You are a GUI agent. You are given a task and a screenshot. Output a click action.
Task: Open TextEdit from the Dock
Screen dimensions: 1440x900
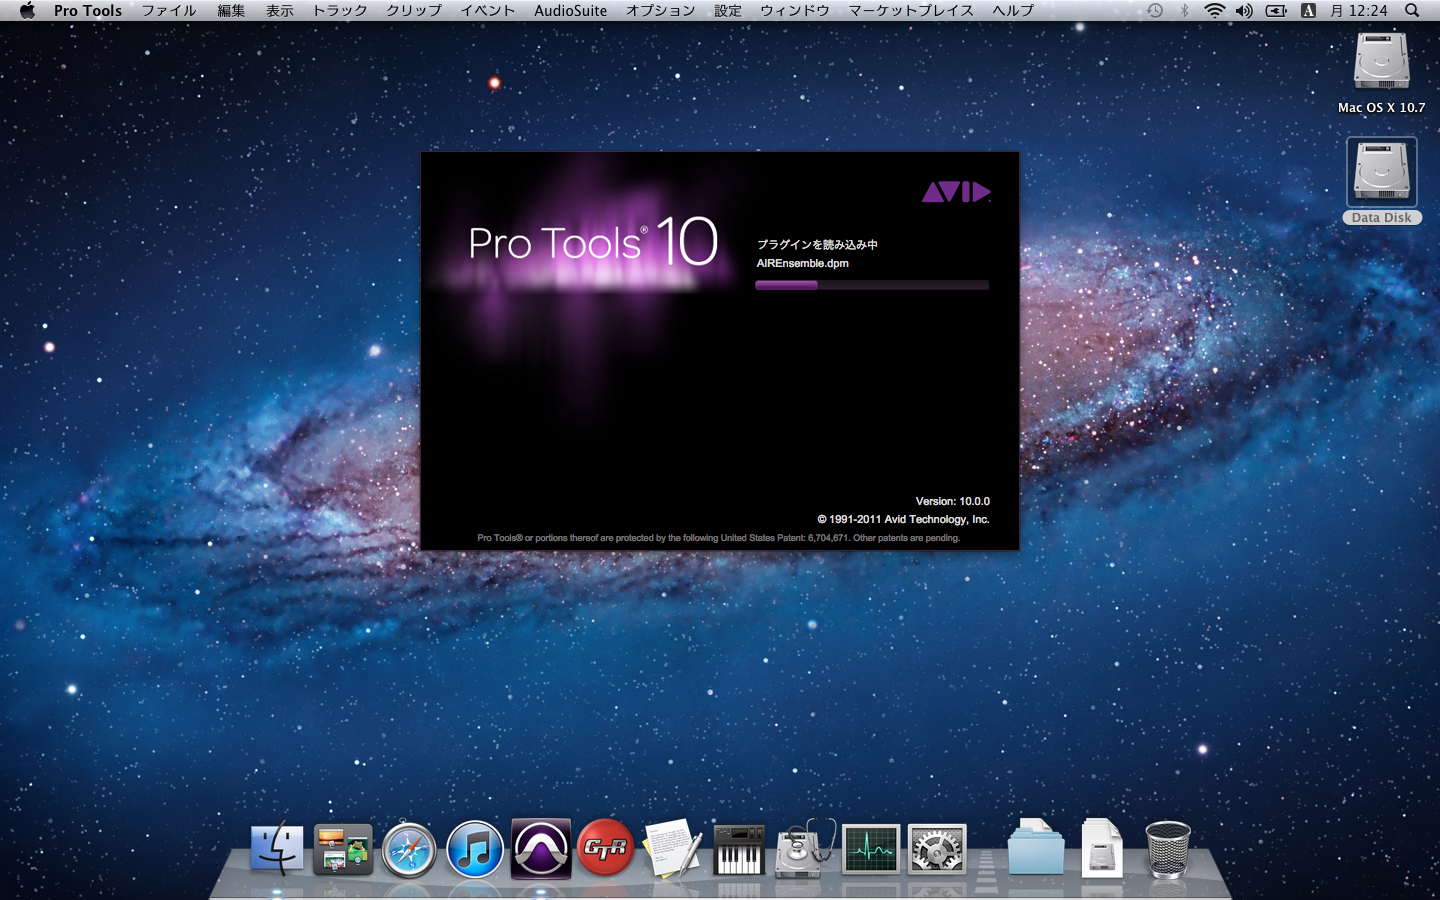(x=672, y=848)
